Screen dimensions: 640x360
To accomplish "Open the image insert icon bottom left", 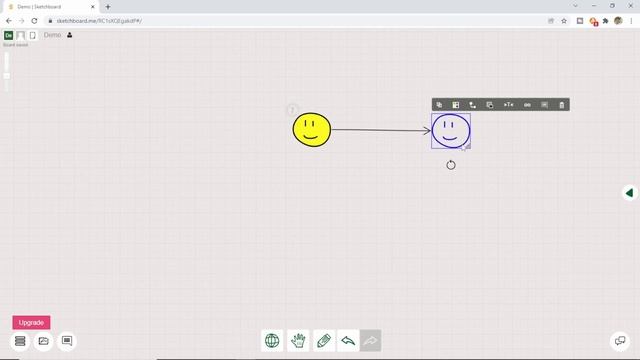I will (x=43, y=341).
